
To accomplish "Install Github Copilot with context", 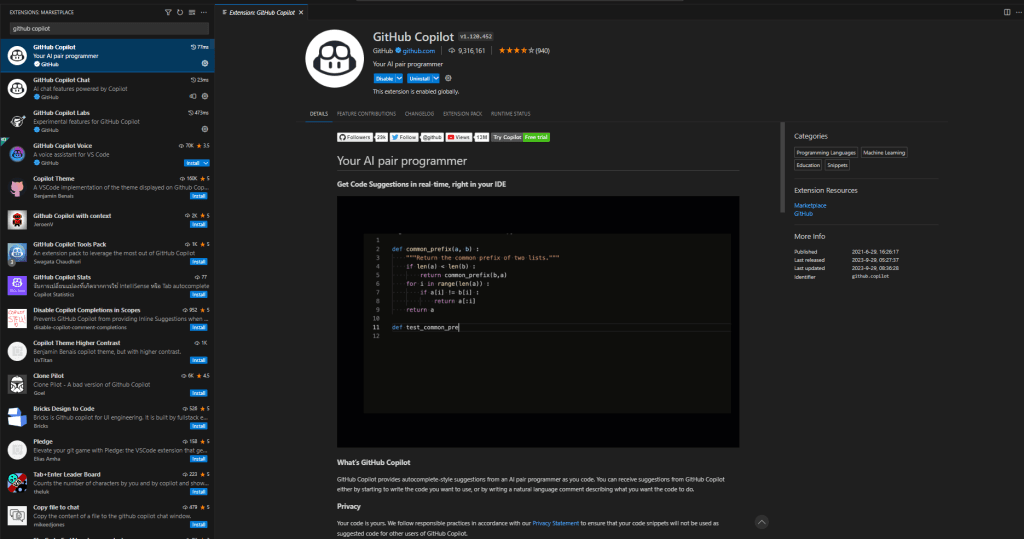I will [199, 224].
